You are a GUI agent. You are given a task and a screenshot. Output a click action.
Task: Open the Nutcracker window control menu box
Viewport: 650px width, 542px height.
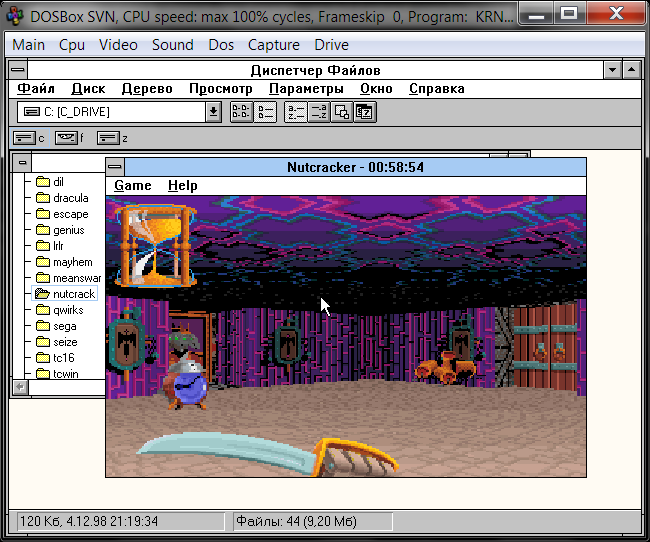[x=115, y=167]
